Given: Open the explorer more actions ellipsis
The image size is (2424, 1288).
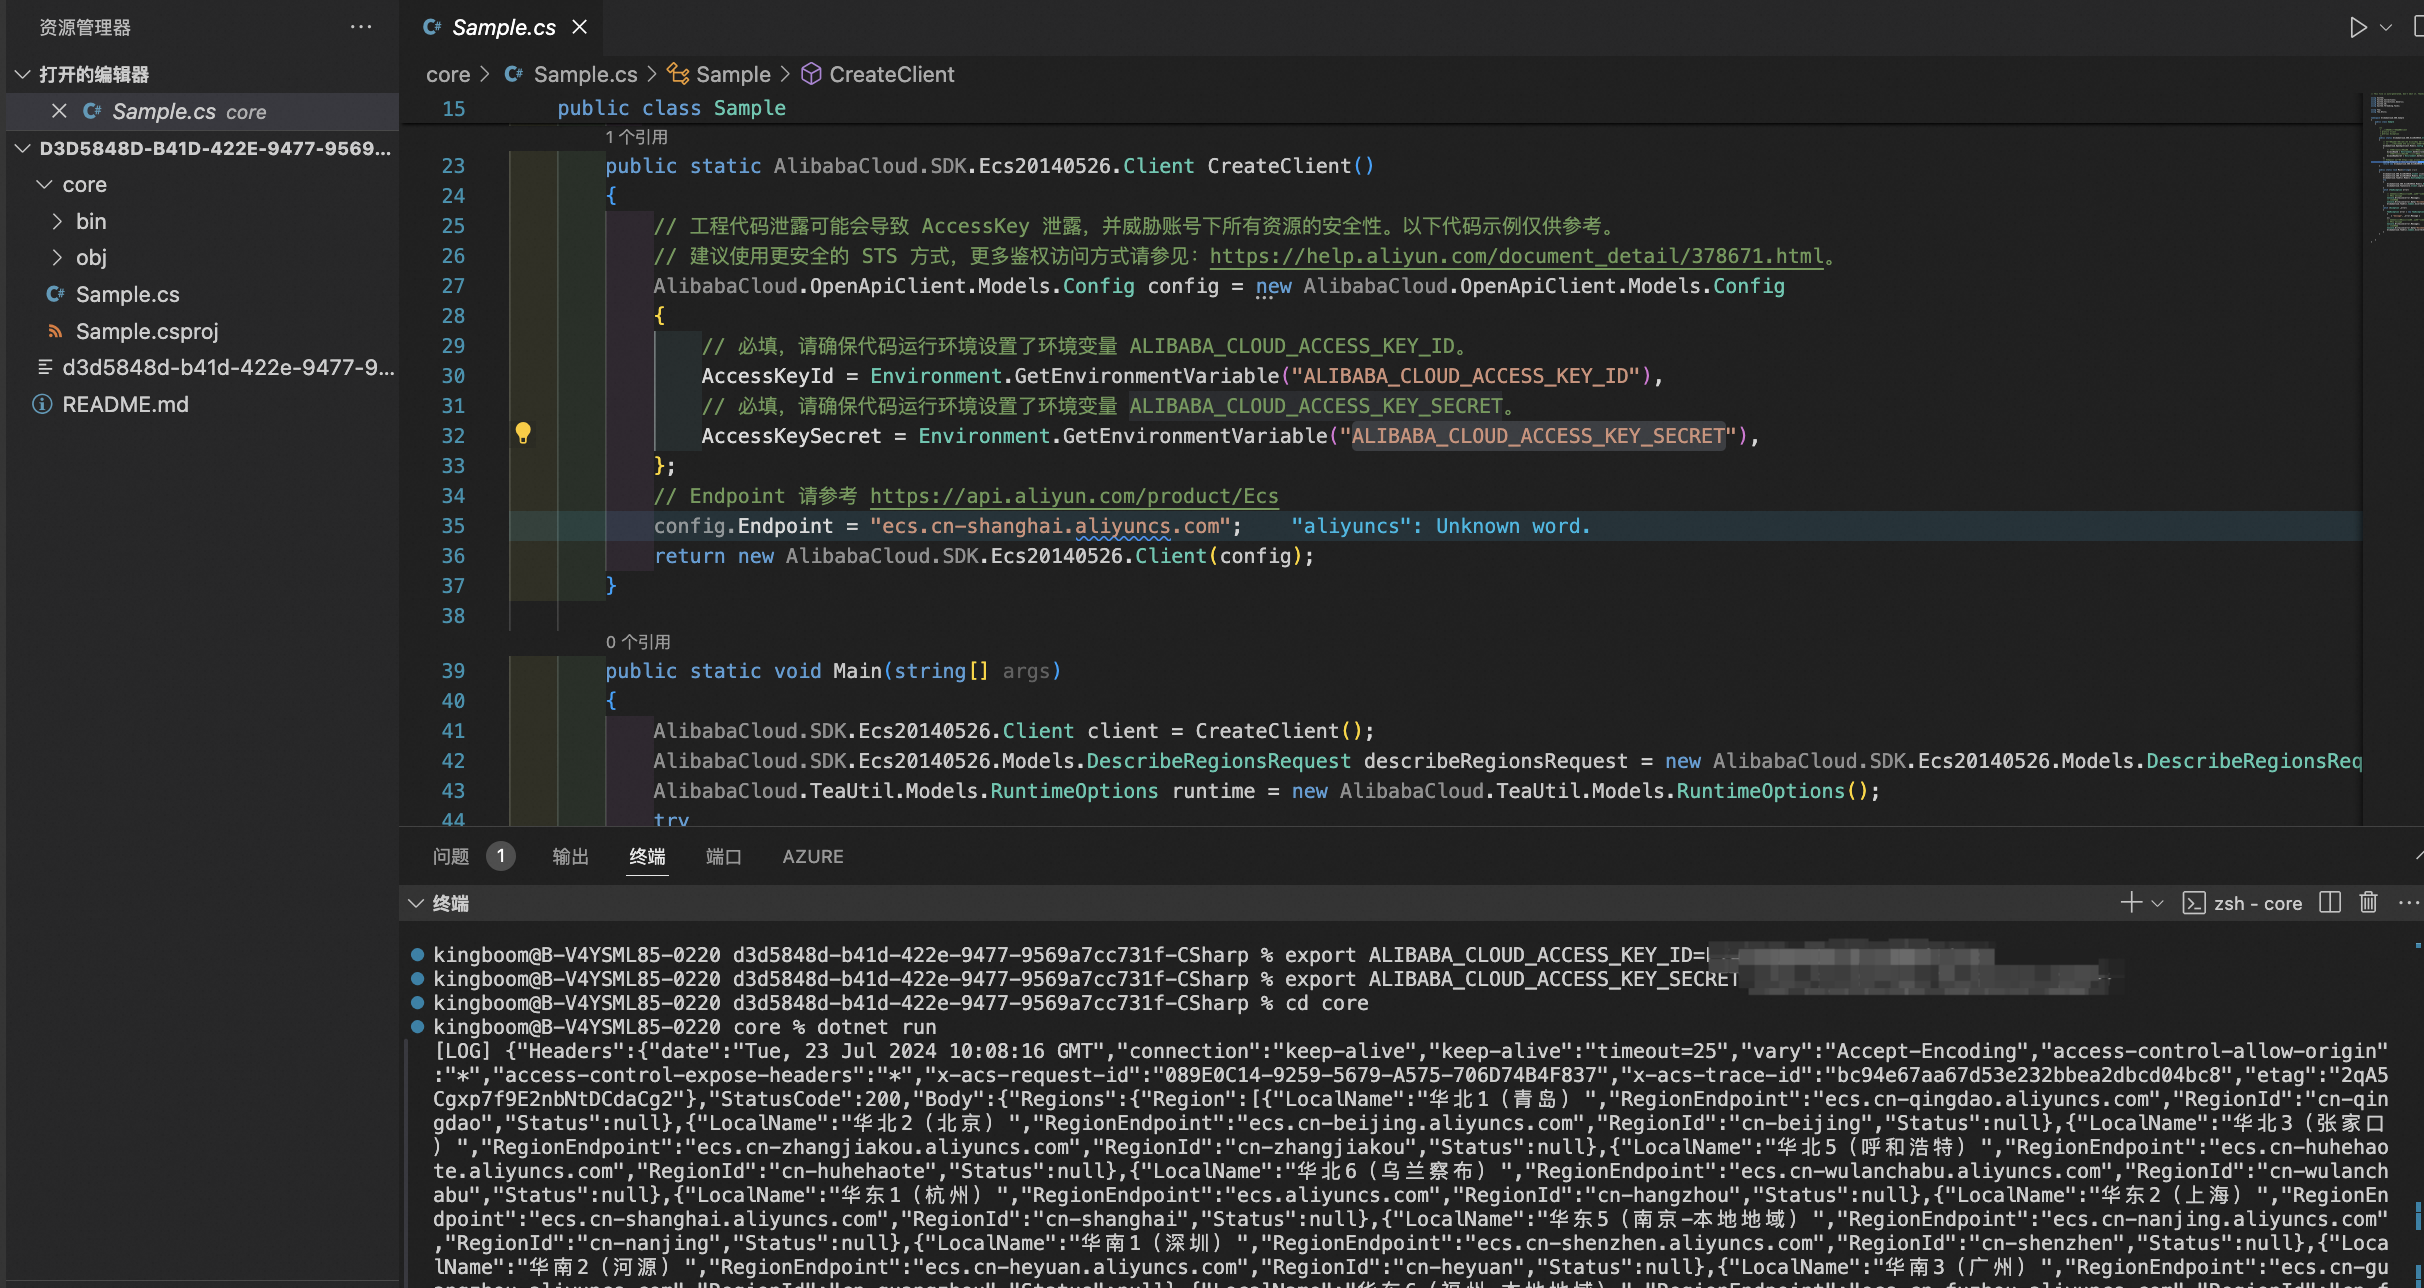Looking at the screenshot, I should pyautogui.click(x=361, y=27).
